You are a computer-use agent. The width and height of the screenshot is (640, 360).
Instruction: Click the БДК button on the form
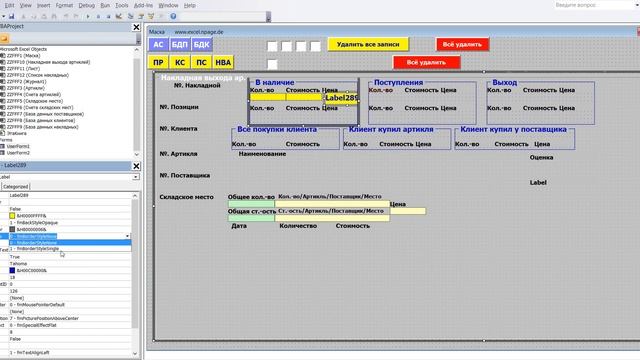tap(201, 44)
